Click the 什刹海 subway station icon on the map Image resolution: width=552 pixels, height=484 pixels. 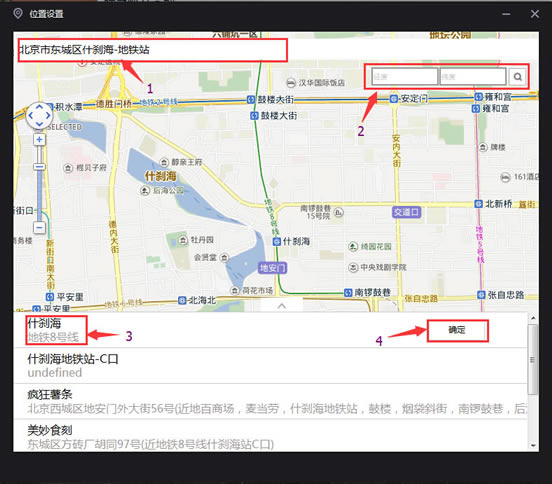coord(277,241)
